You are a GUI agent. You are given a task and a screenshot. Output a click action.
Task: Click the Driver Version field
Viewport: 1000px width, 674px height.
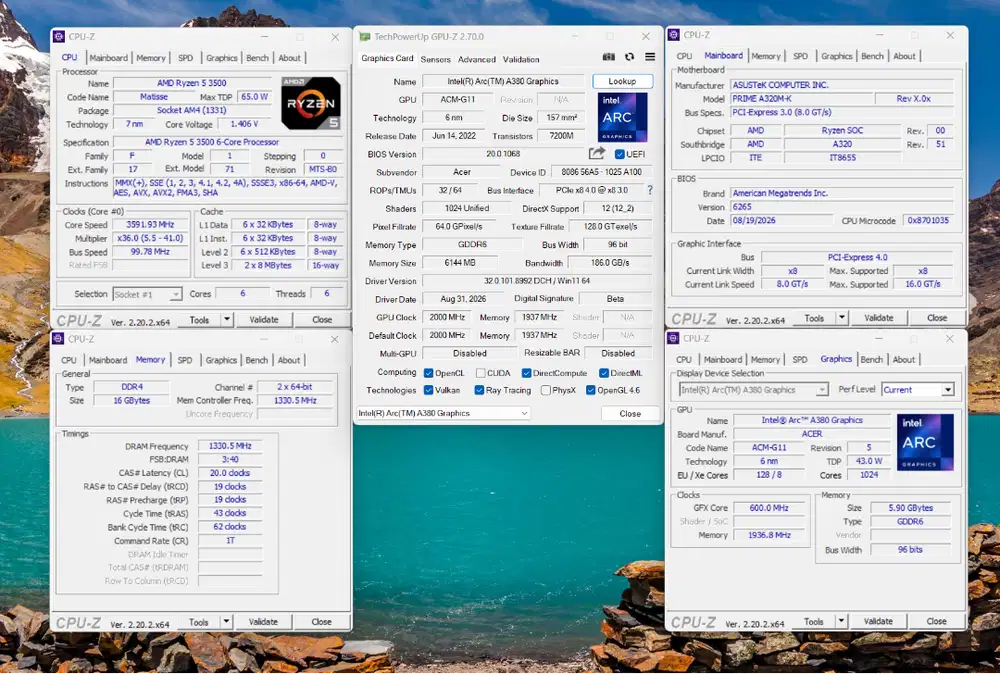tap(537, 281)
